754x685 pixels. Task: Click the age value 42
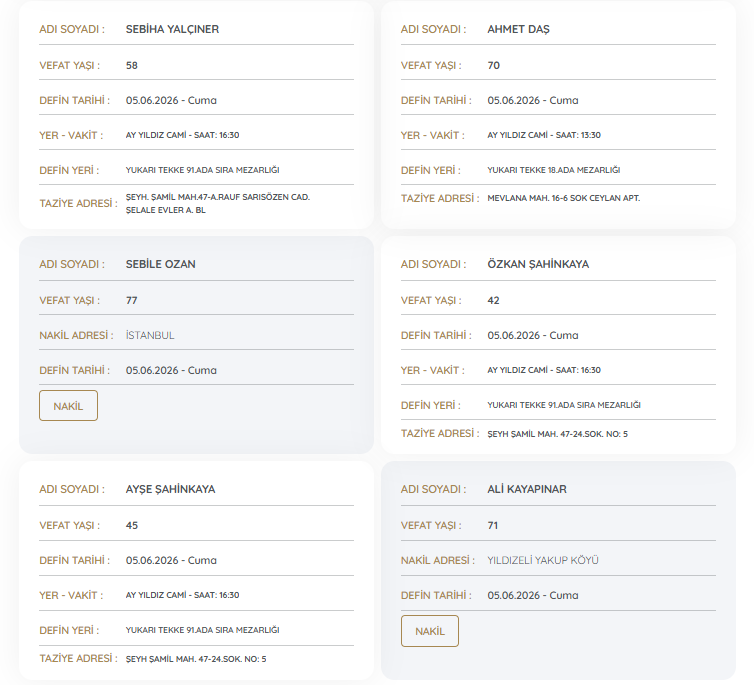pyautogui.click(x=493, y=300)
